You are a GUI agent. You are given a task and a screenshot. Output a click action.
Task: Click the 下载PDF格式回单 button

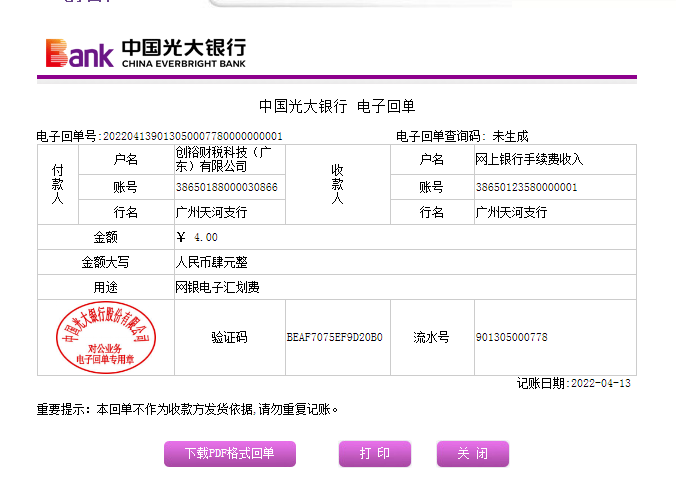[x=229, y=454]
